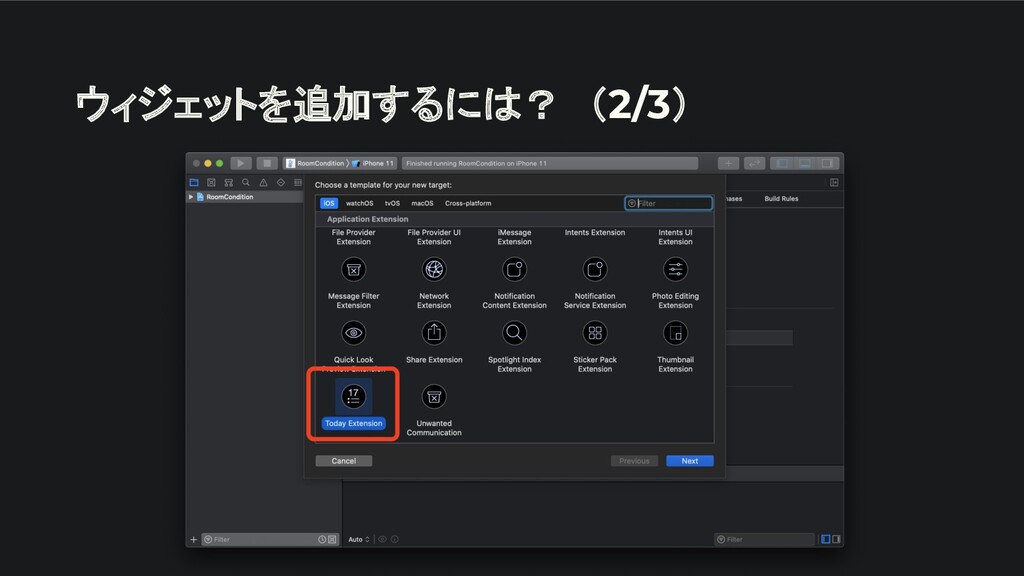Image resolution: width=1024 pixels, height=576 pixels.
Task: Select the File Provider UI Extension label
Action: pos(434,237)
